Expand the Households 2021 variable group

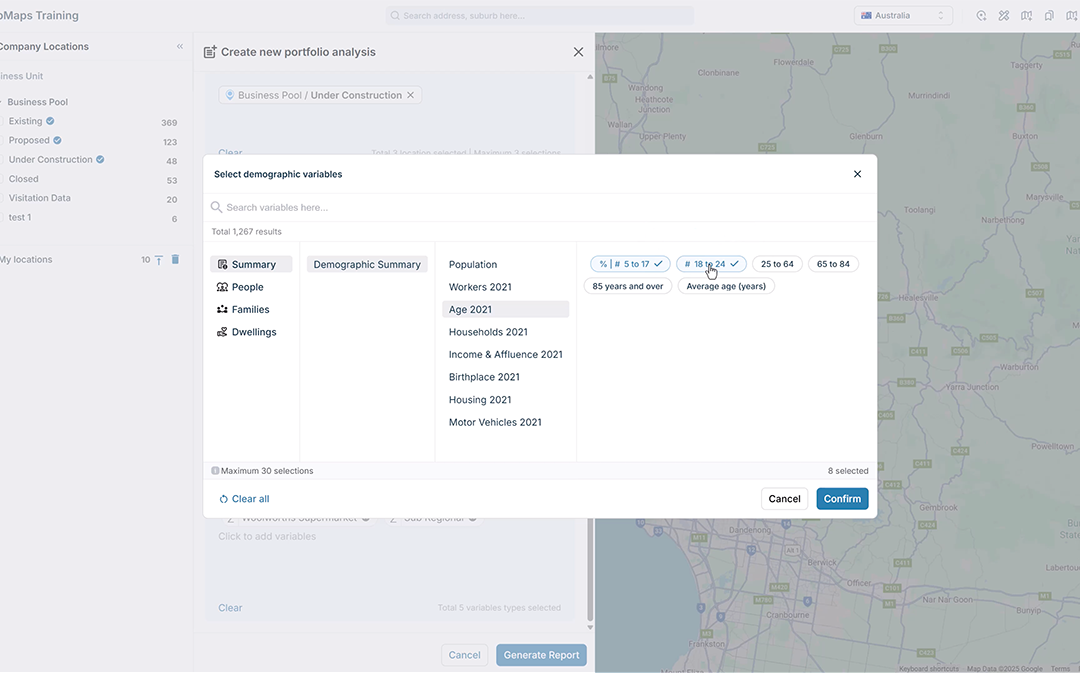coord(488,332)
